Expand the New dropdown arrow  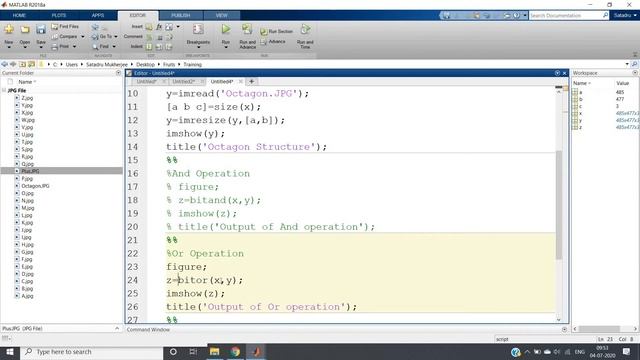[x=9, y=48]
